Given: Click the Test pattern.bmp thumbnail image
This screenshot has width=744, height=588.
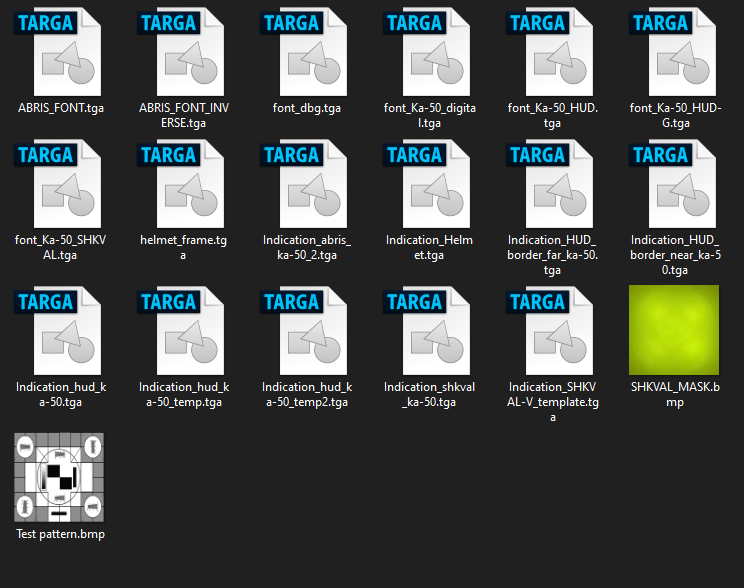Looking at the screenshot, I should click(x=59, y=477).
